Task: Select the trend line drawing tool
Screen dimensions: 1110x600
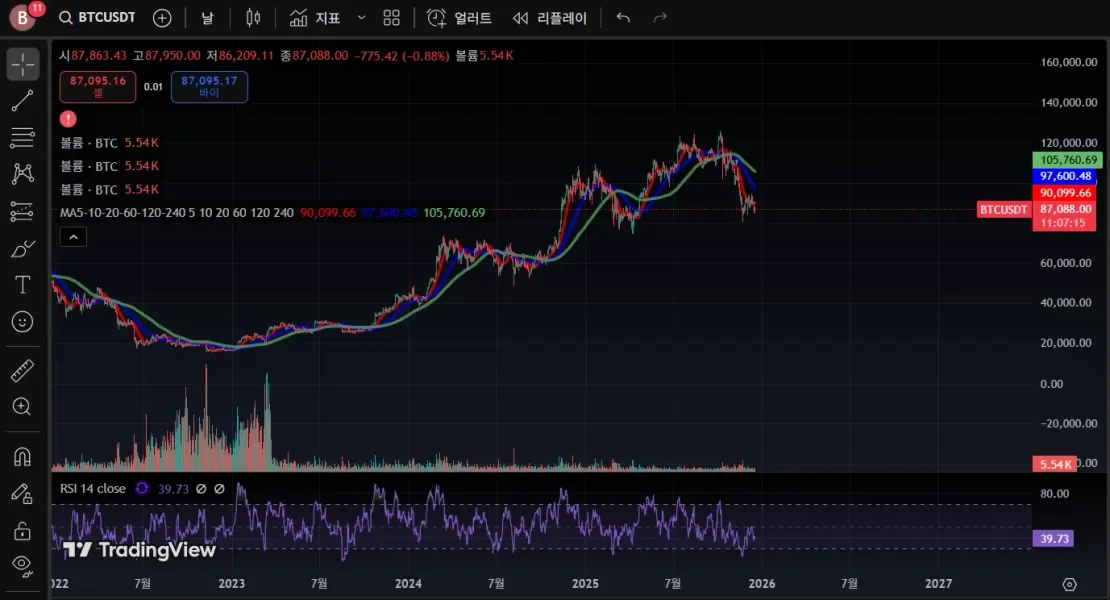Action: pos(22,100)
